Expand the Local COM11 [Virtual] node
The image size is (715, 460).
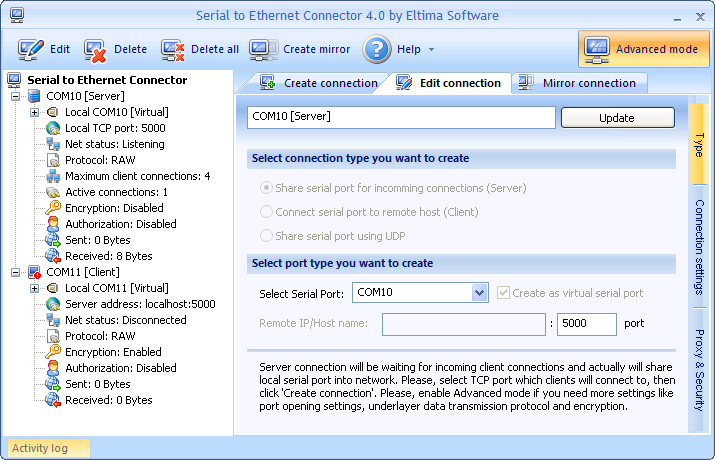click(34, 288)
